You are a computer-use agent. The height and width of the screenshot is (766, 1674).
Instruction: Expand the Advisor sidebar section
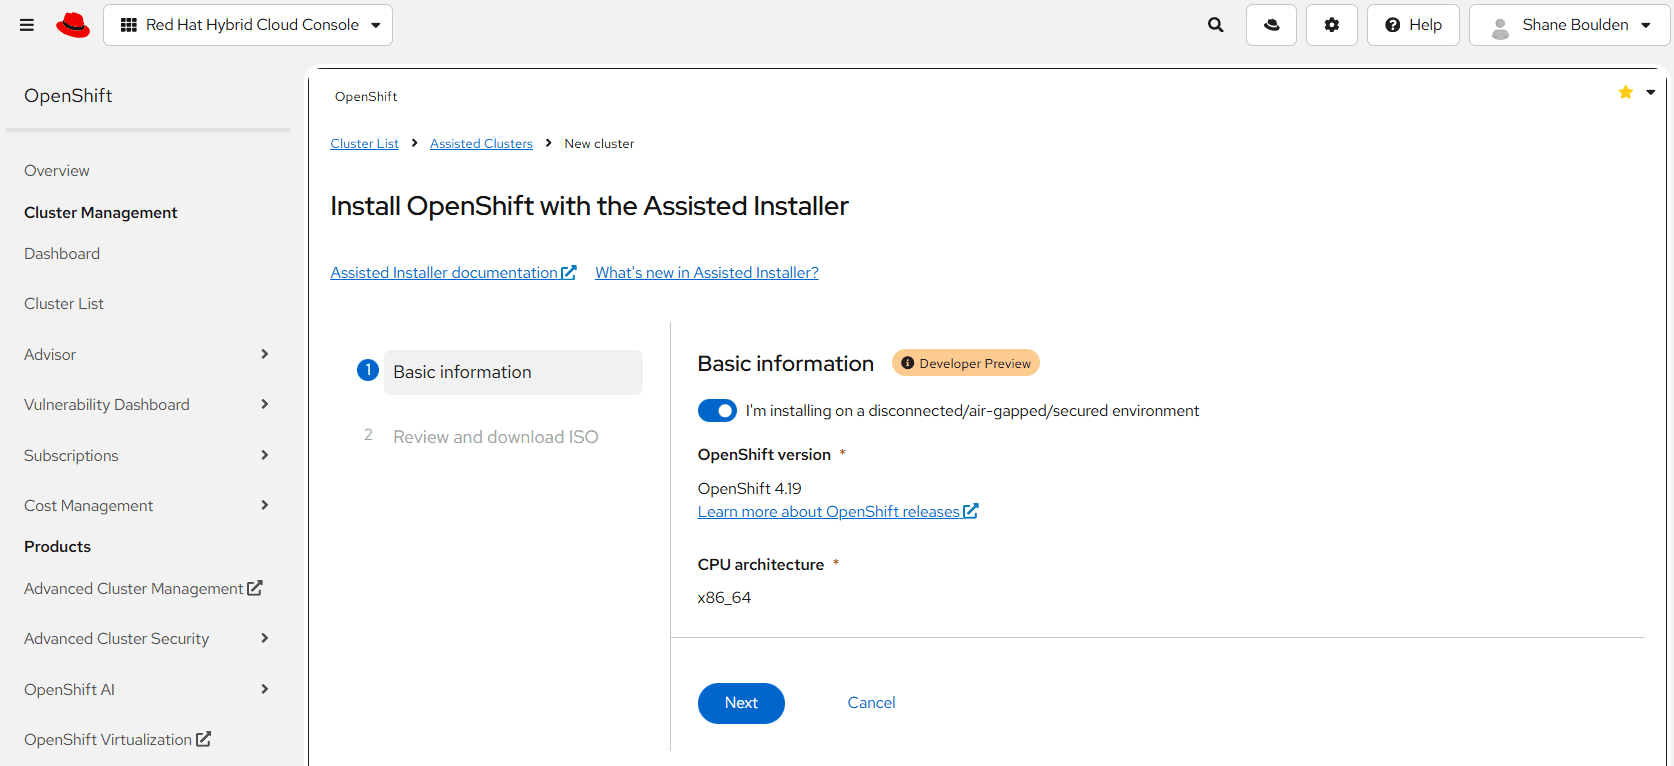coord(147,354)
